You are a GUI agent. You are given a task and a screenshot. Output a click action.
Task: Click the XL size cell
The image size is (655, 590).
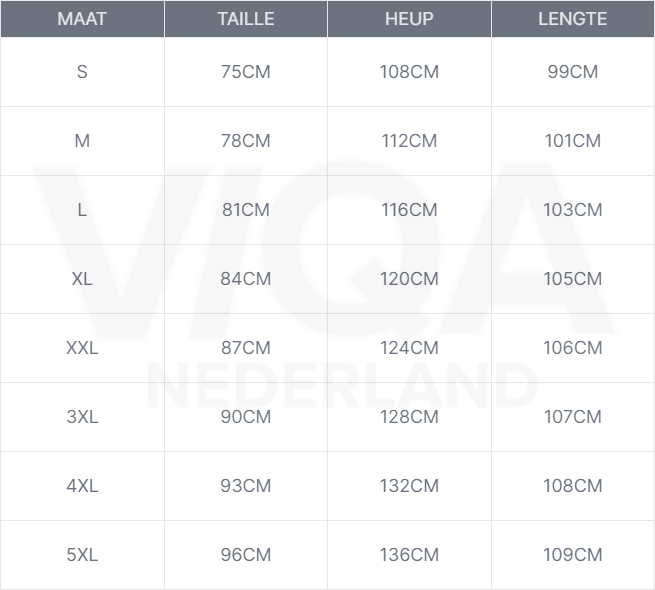click(x=82, y=279)
